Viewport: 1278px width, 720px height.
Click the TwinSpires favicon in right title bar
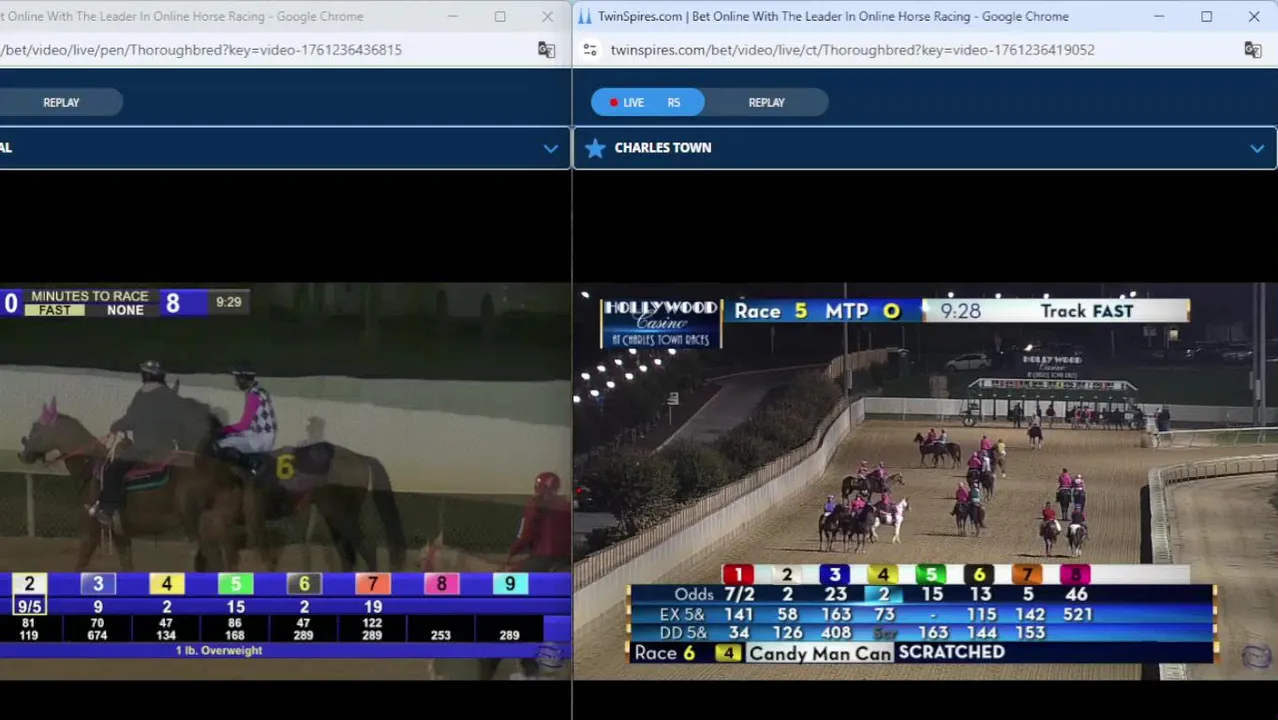point(584,16)
